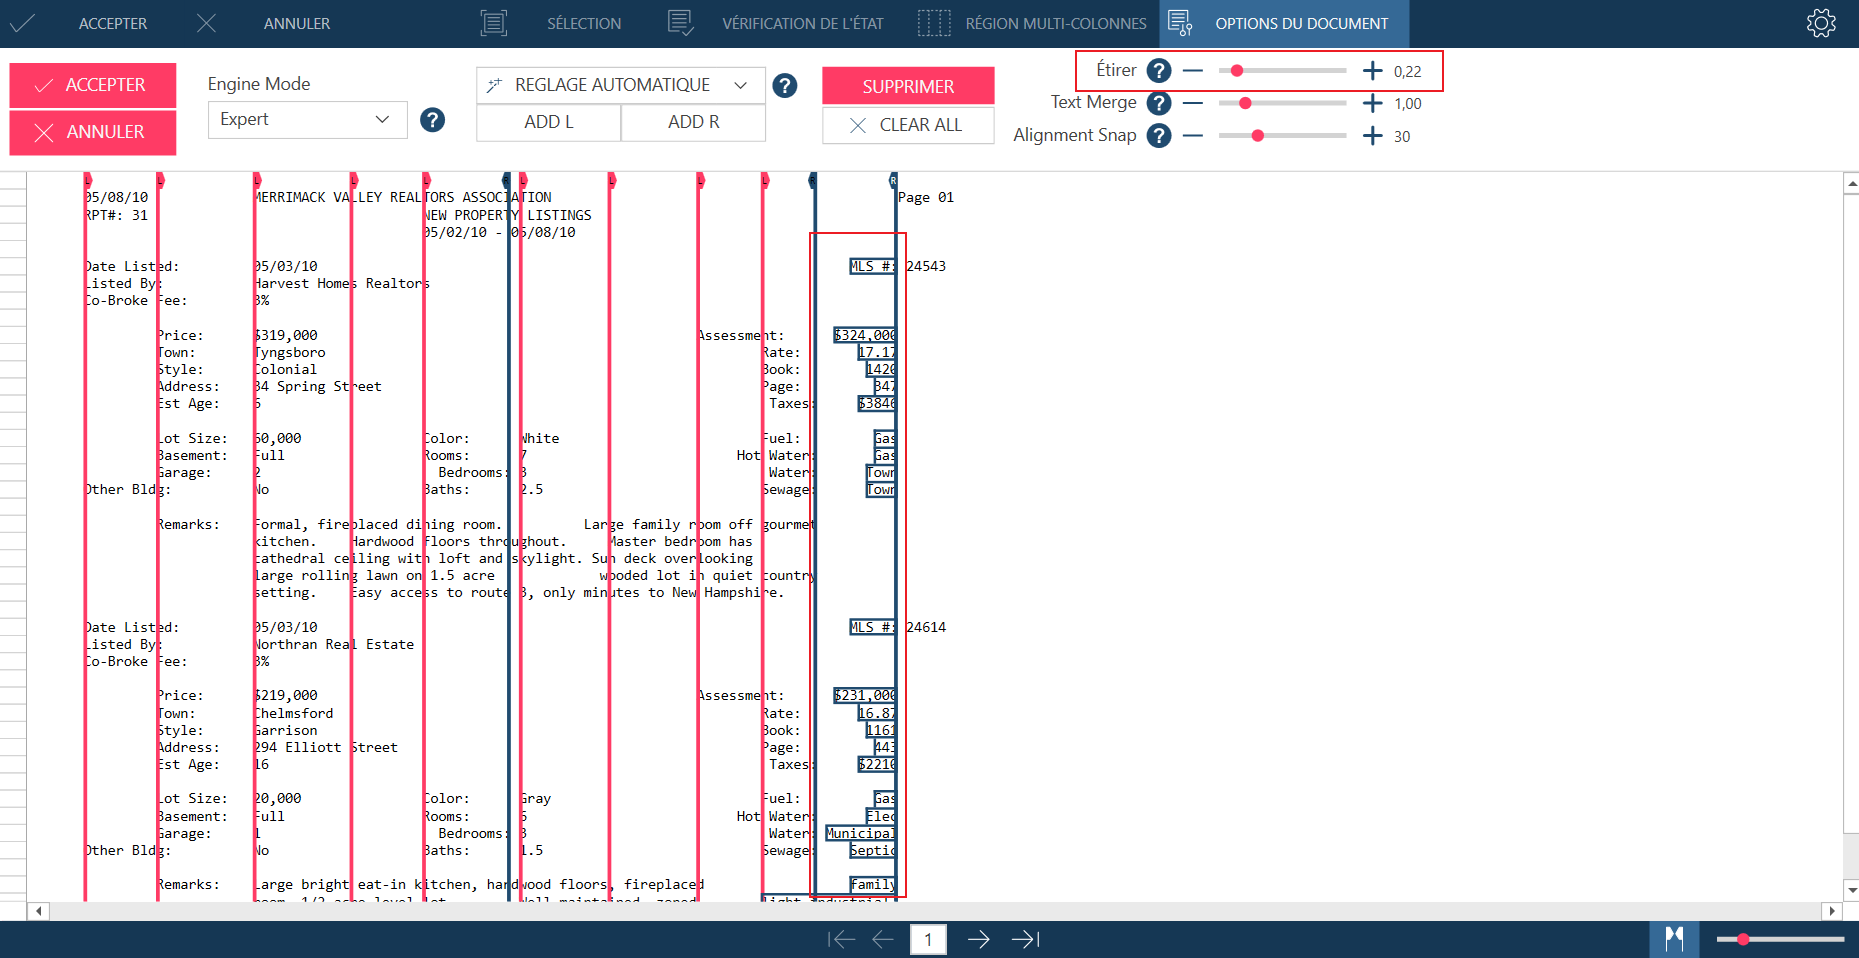Click the $231,000 assessment value
The image size is (1859, 958).
pos(865,695)
